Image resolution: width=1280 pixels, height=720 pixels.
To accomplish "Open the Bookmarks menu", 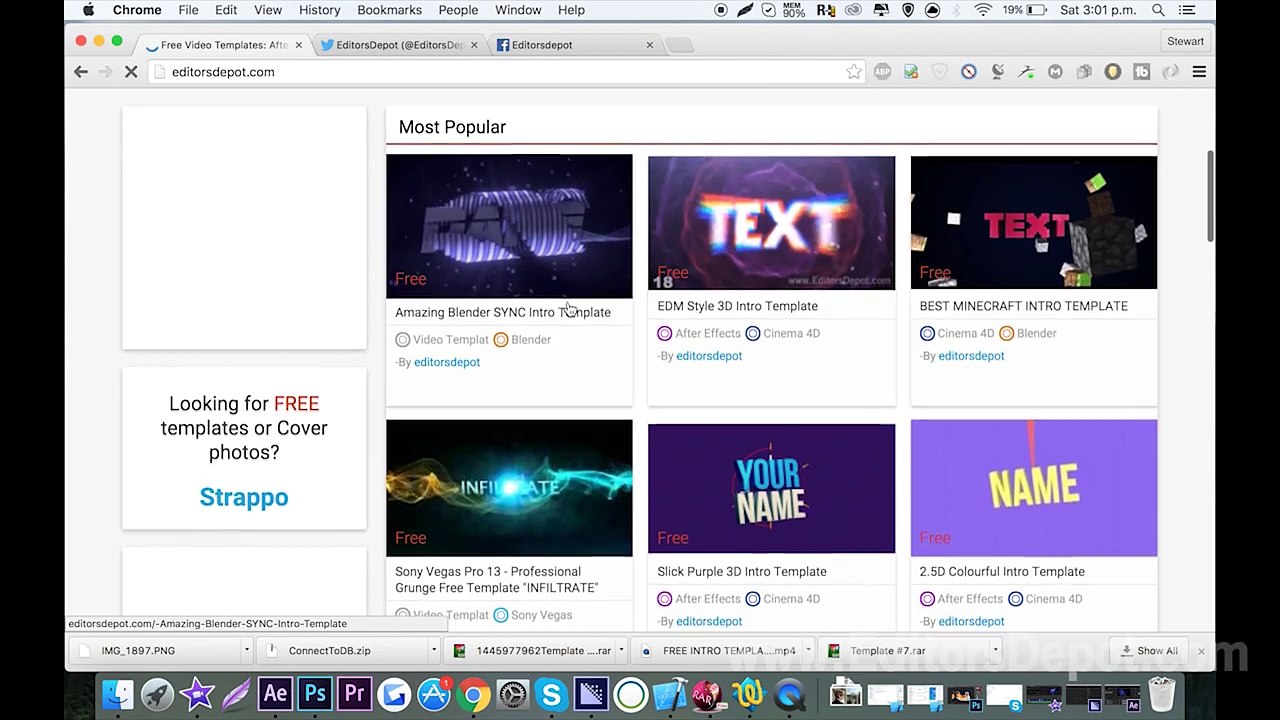I will (389, 10).
